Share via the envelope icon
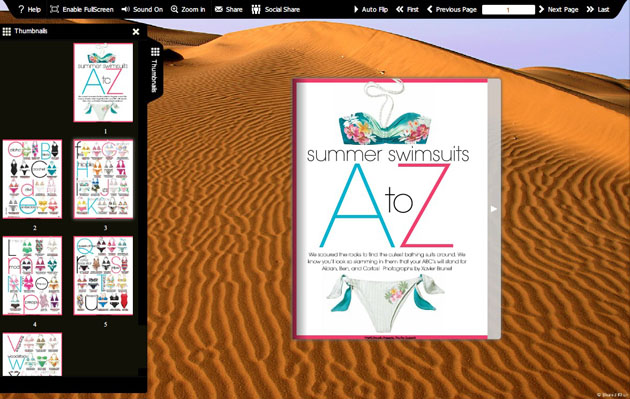This screenshot has width=630, height=399. 219,9
